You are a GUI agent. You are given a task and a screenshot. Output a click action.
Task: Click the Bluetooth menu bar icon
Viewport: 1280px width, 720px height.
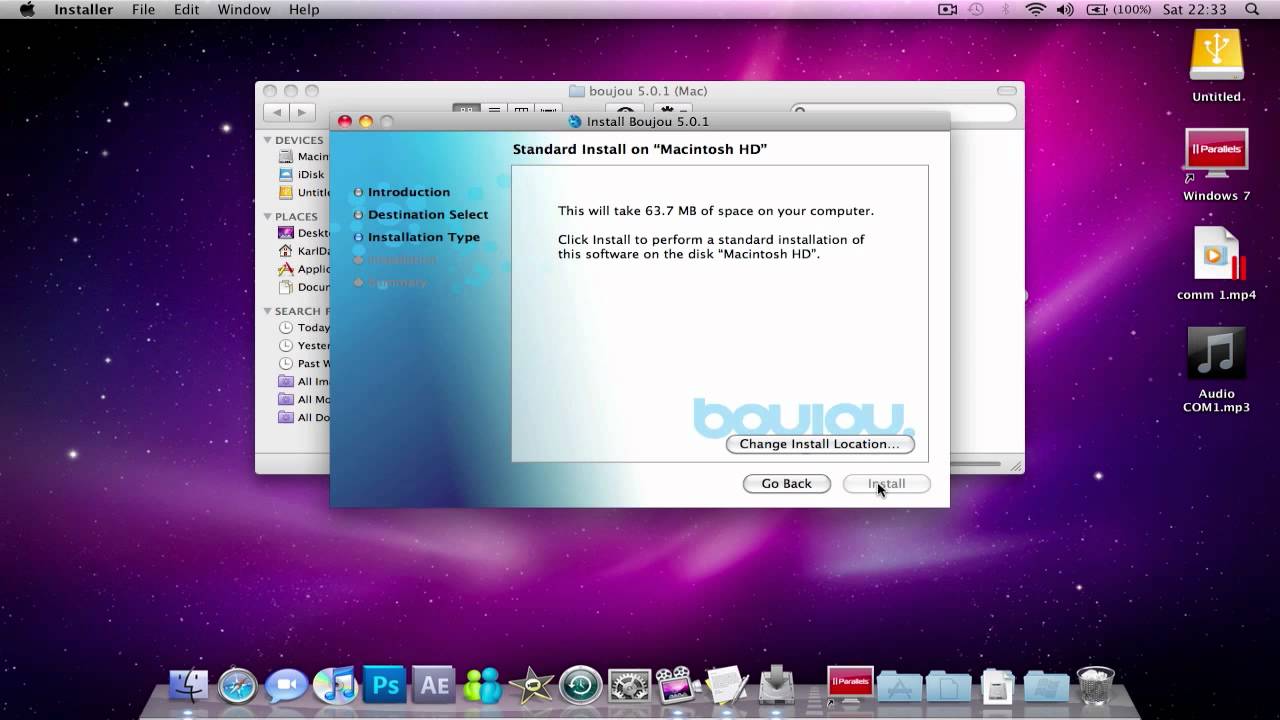[x=1006, y=9]
